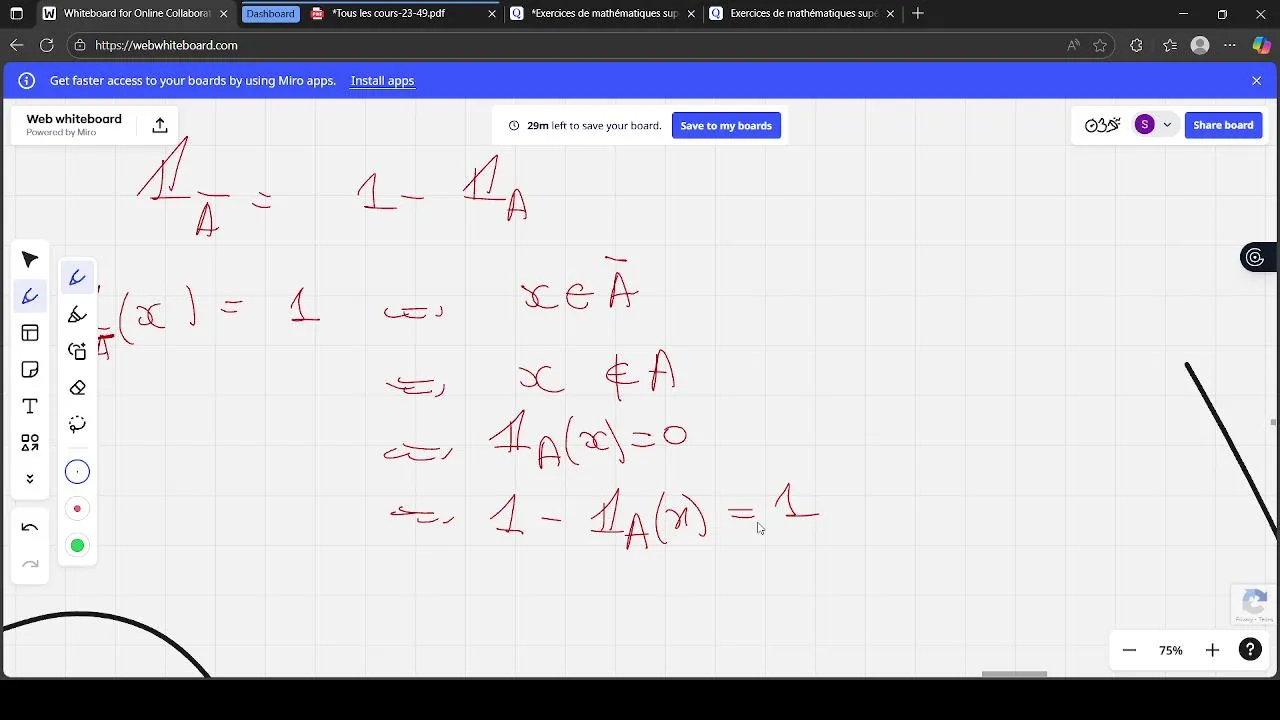The height and width of the screenshot is (720, 1280).
Task: Select the arrow cursor tool
Action: pyautogui.click(x=30, y=260)
